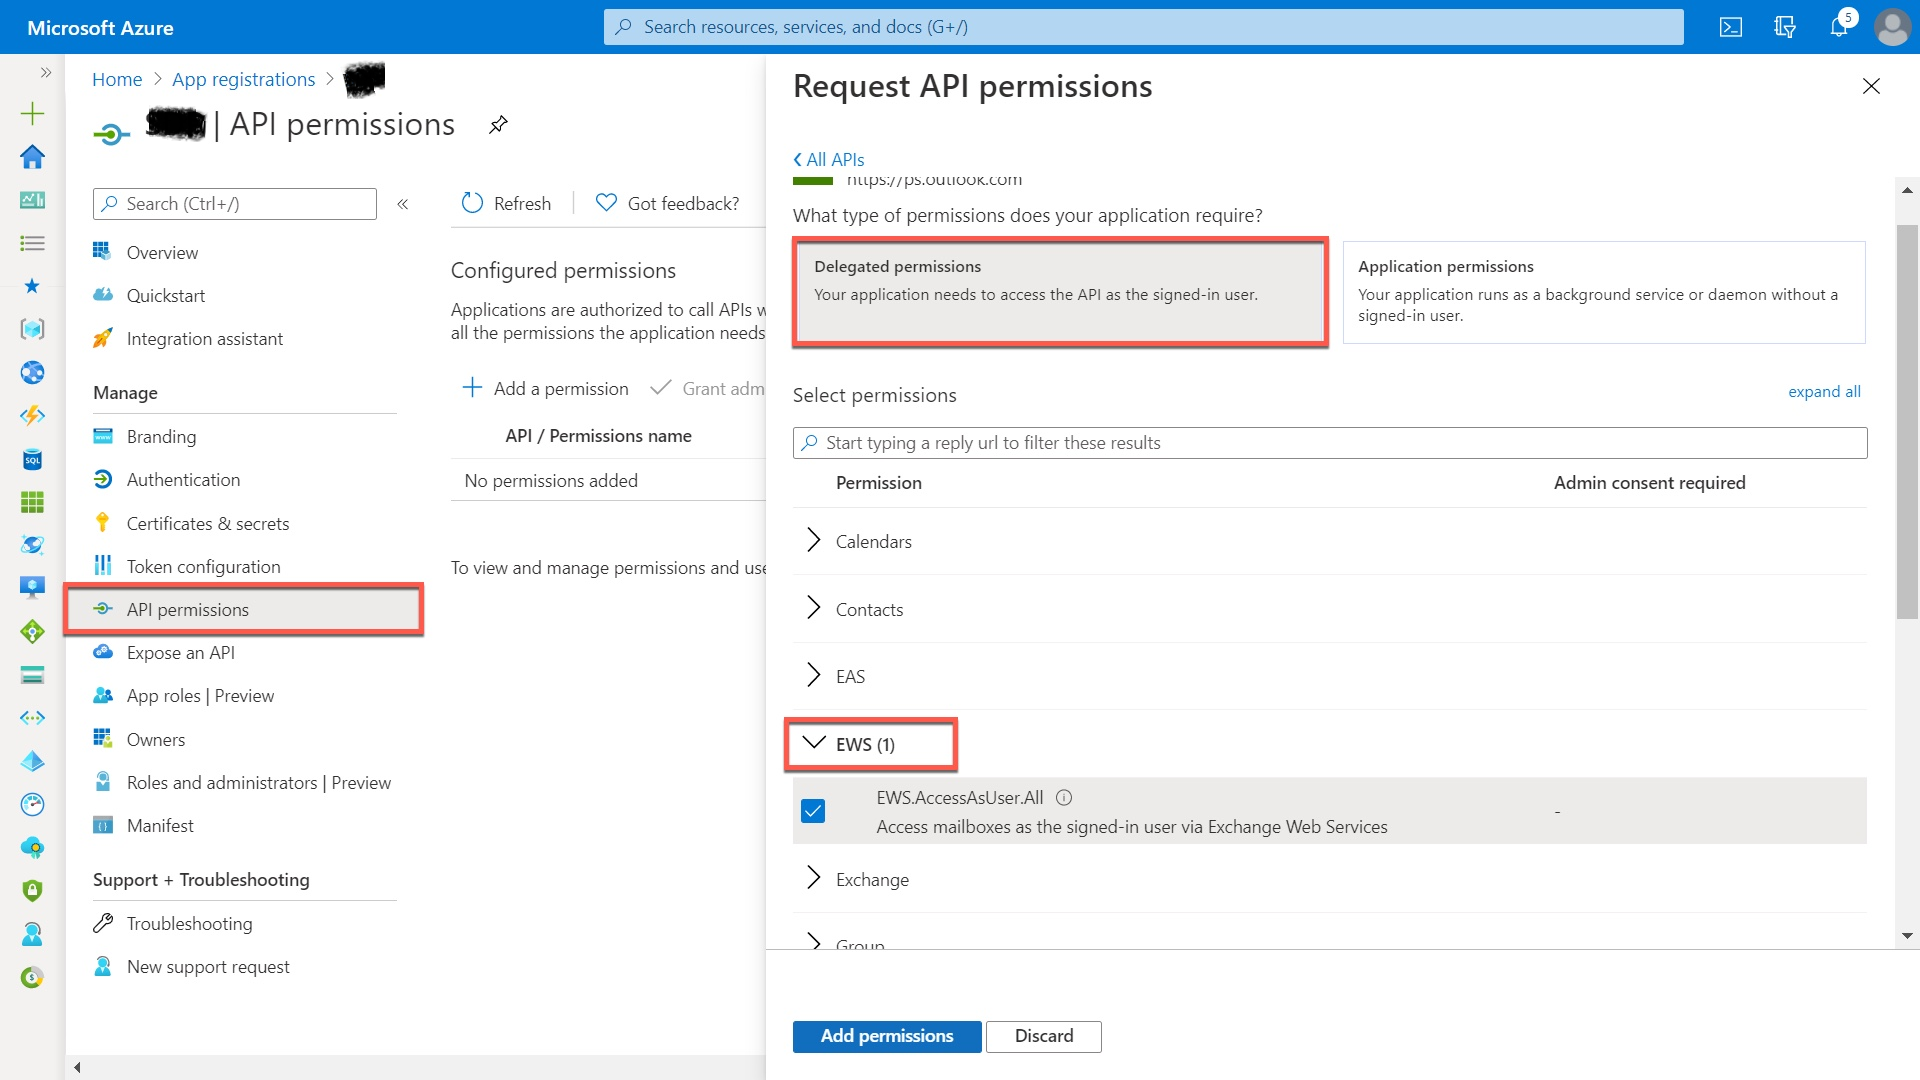Open Cloud Shell icon in top bar

tap(1731, 27)
